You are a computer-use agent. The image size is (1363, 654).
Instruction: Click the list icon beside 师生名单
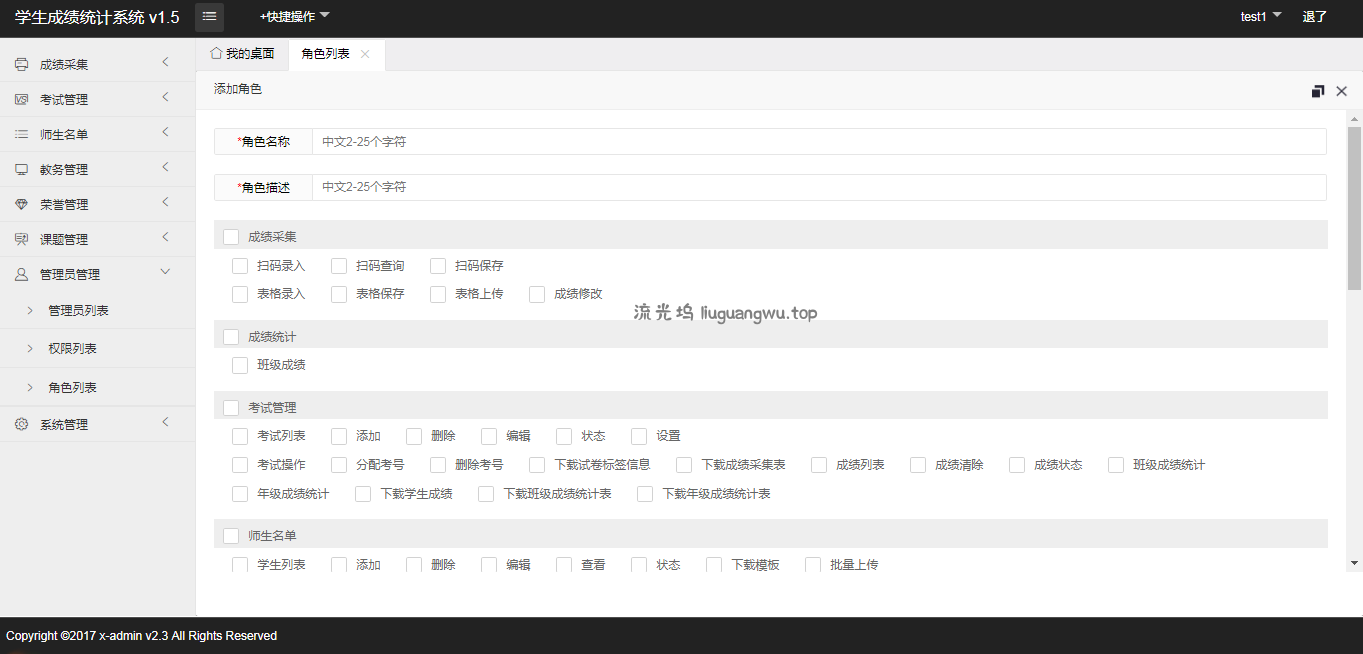pos(21,135)
